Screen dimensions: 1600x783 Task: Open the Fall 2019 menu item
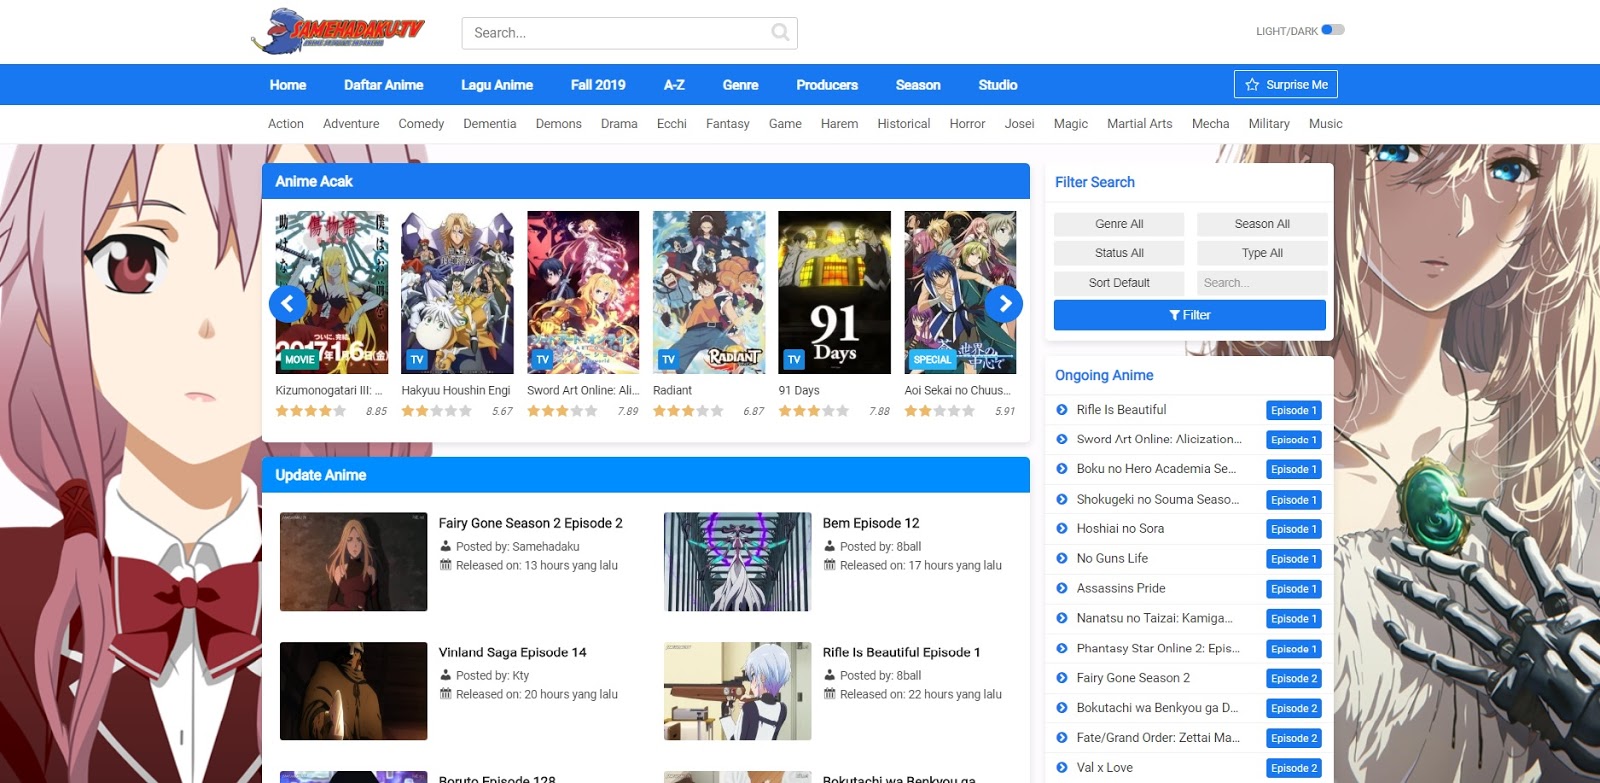click(598, 85)
